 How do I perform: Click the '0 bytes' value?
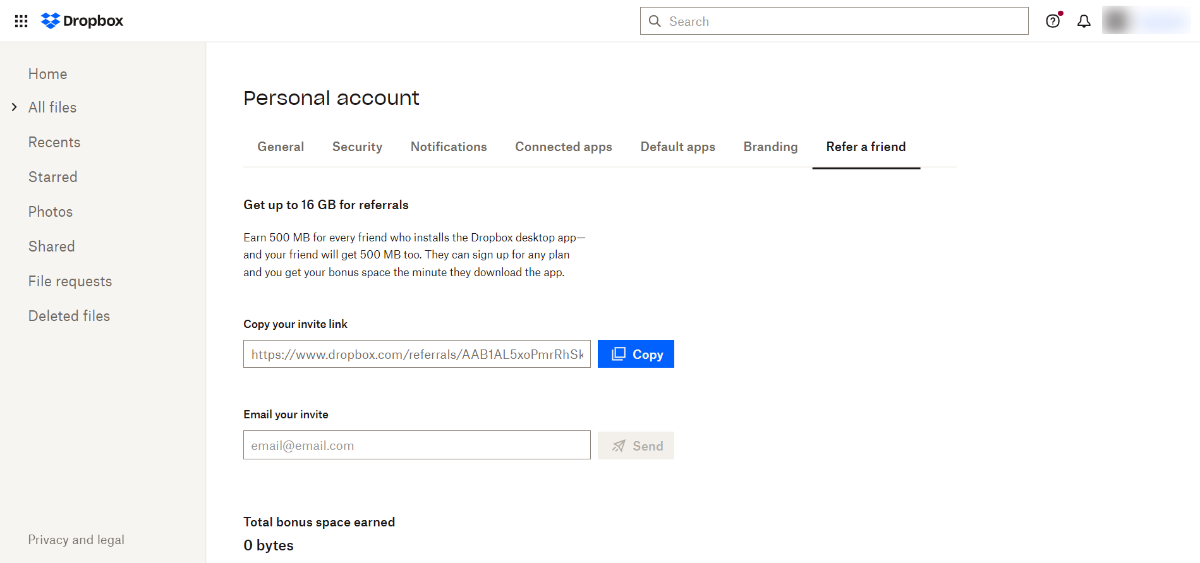coord(269,545)
